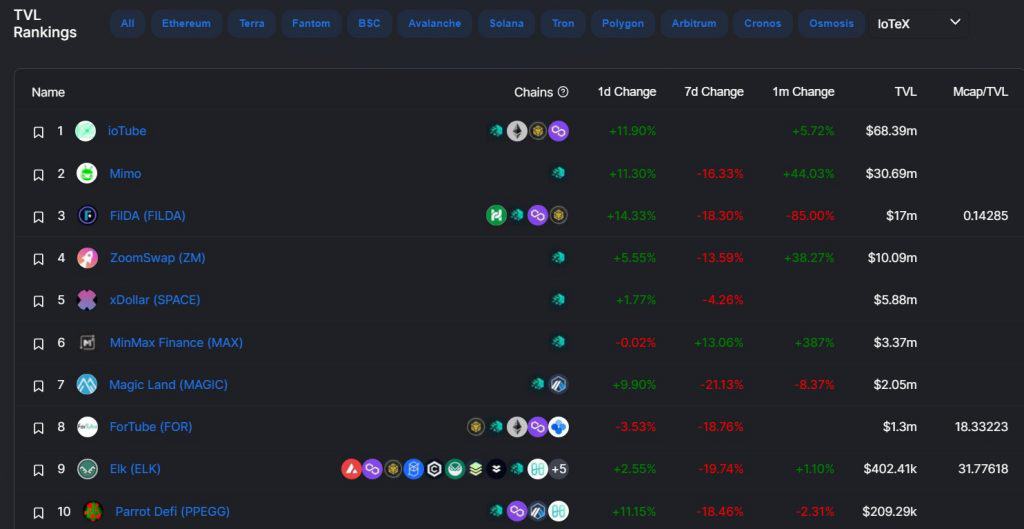Click the xDollar logo icon
Image resolution: width=1024 pixels, height=529 pixels.
click(x=87, y=300)
